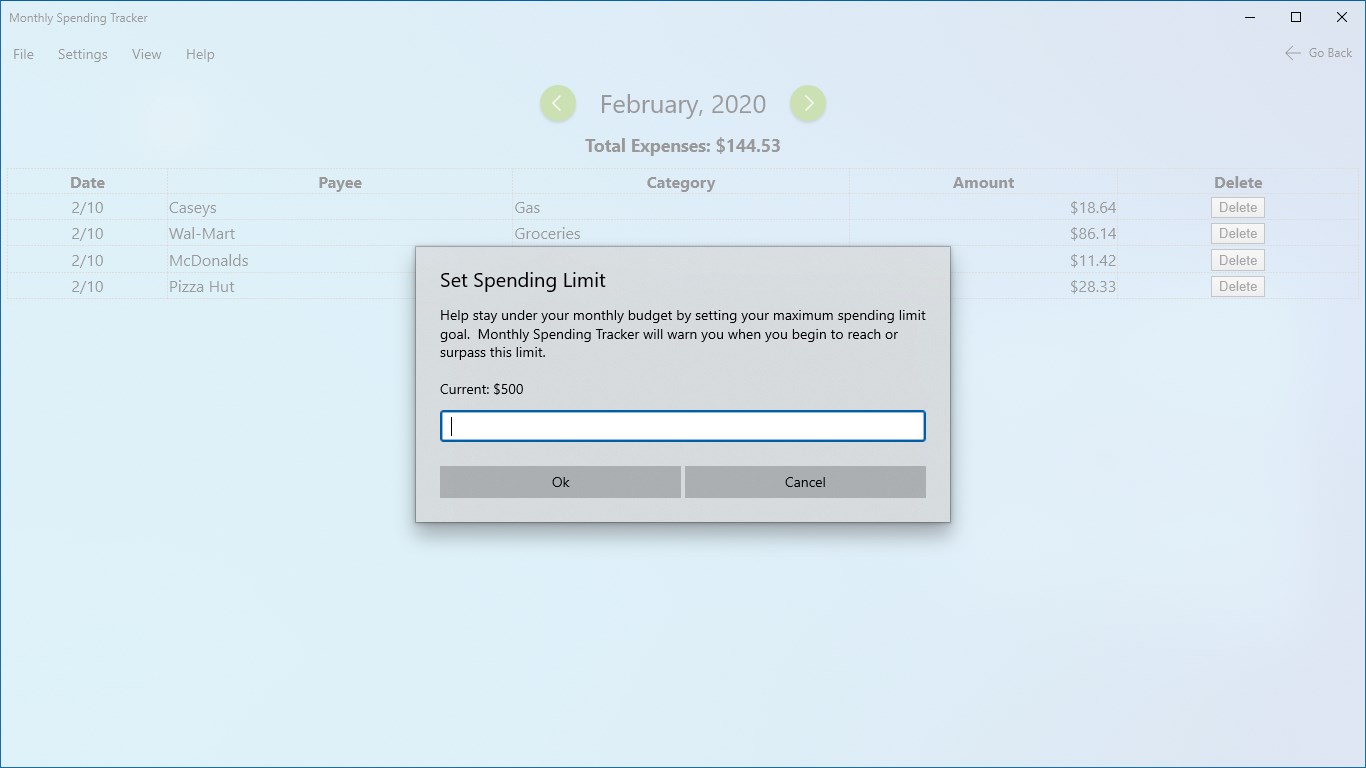Open the File menu
The height and width of the screenshot is (768, 1366).
[x=23, y=54]
